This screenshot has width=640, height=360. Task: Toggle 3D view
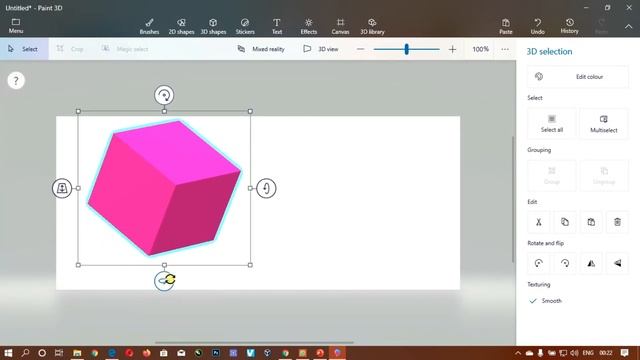[x=321, y=49]
